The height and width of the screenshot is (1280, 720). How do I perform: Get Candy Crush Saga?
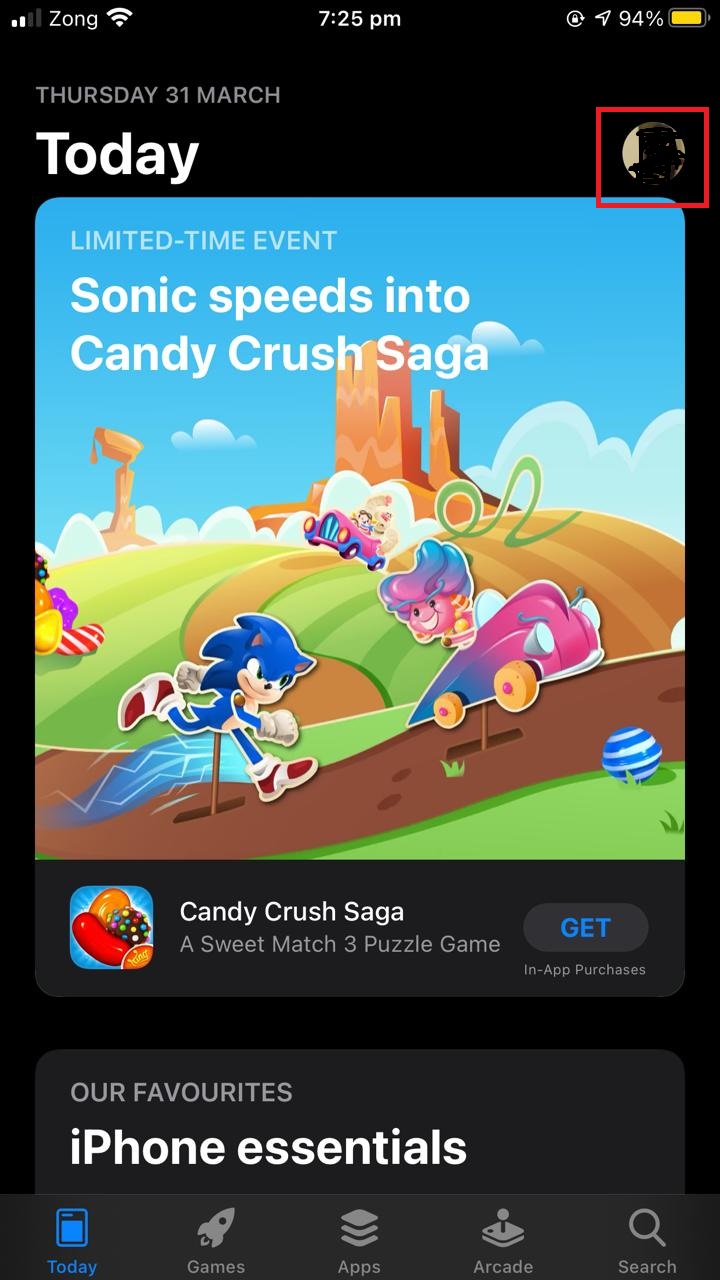click(x=586, y=928)
